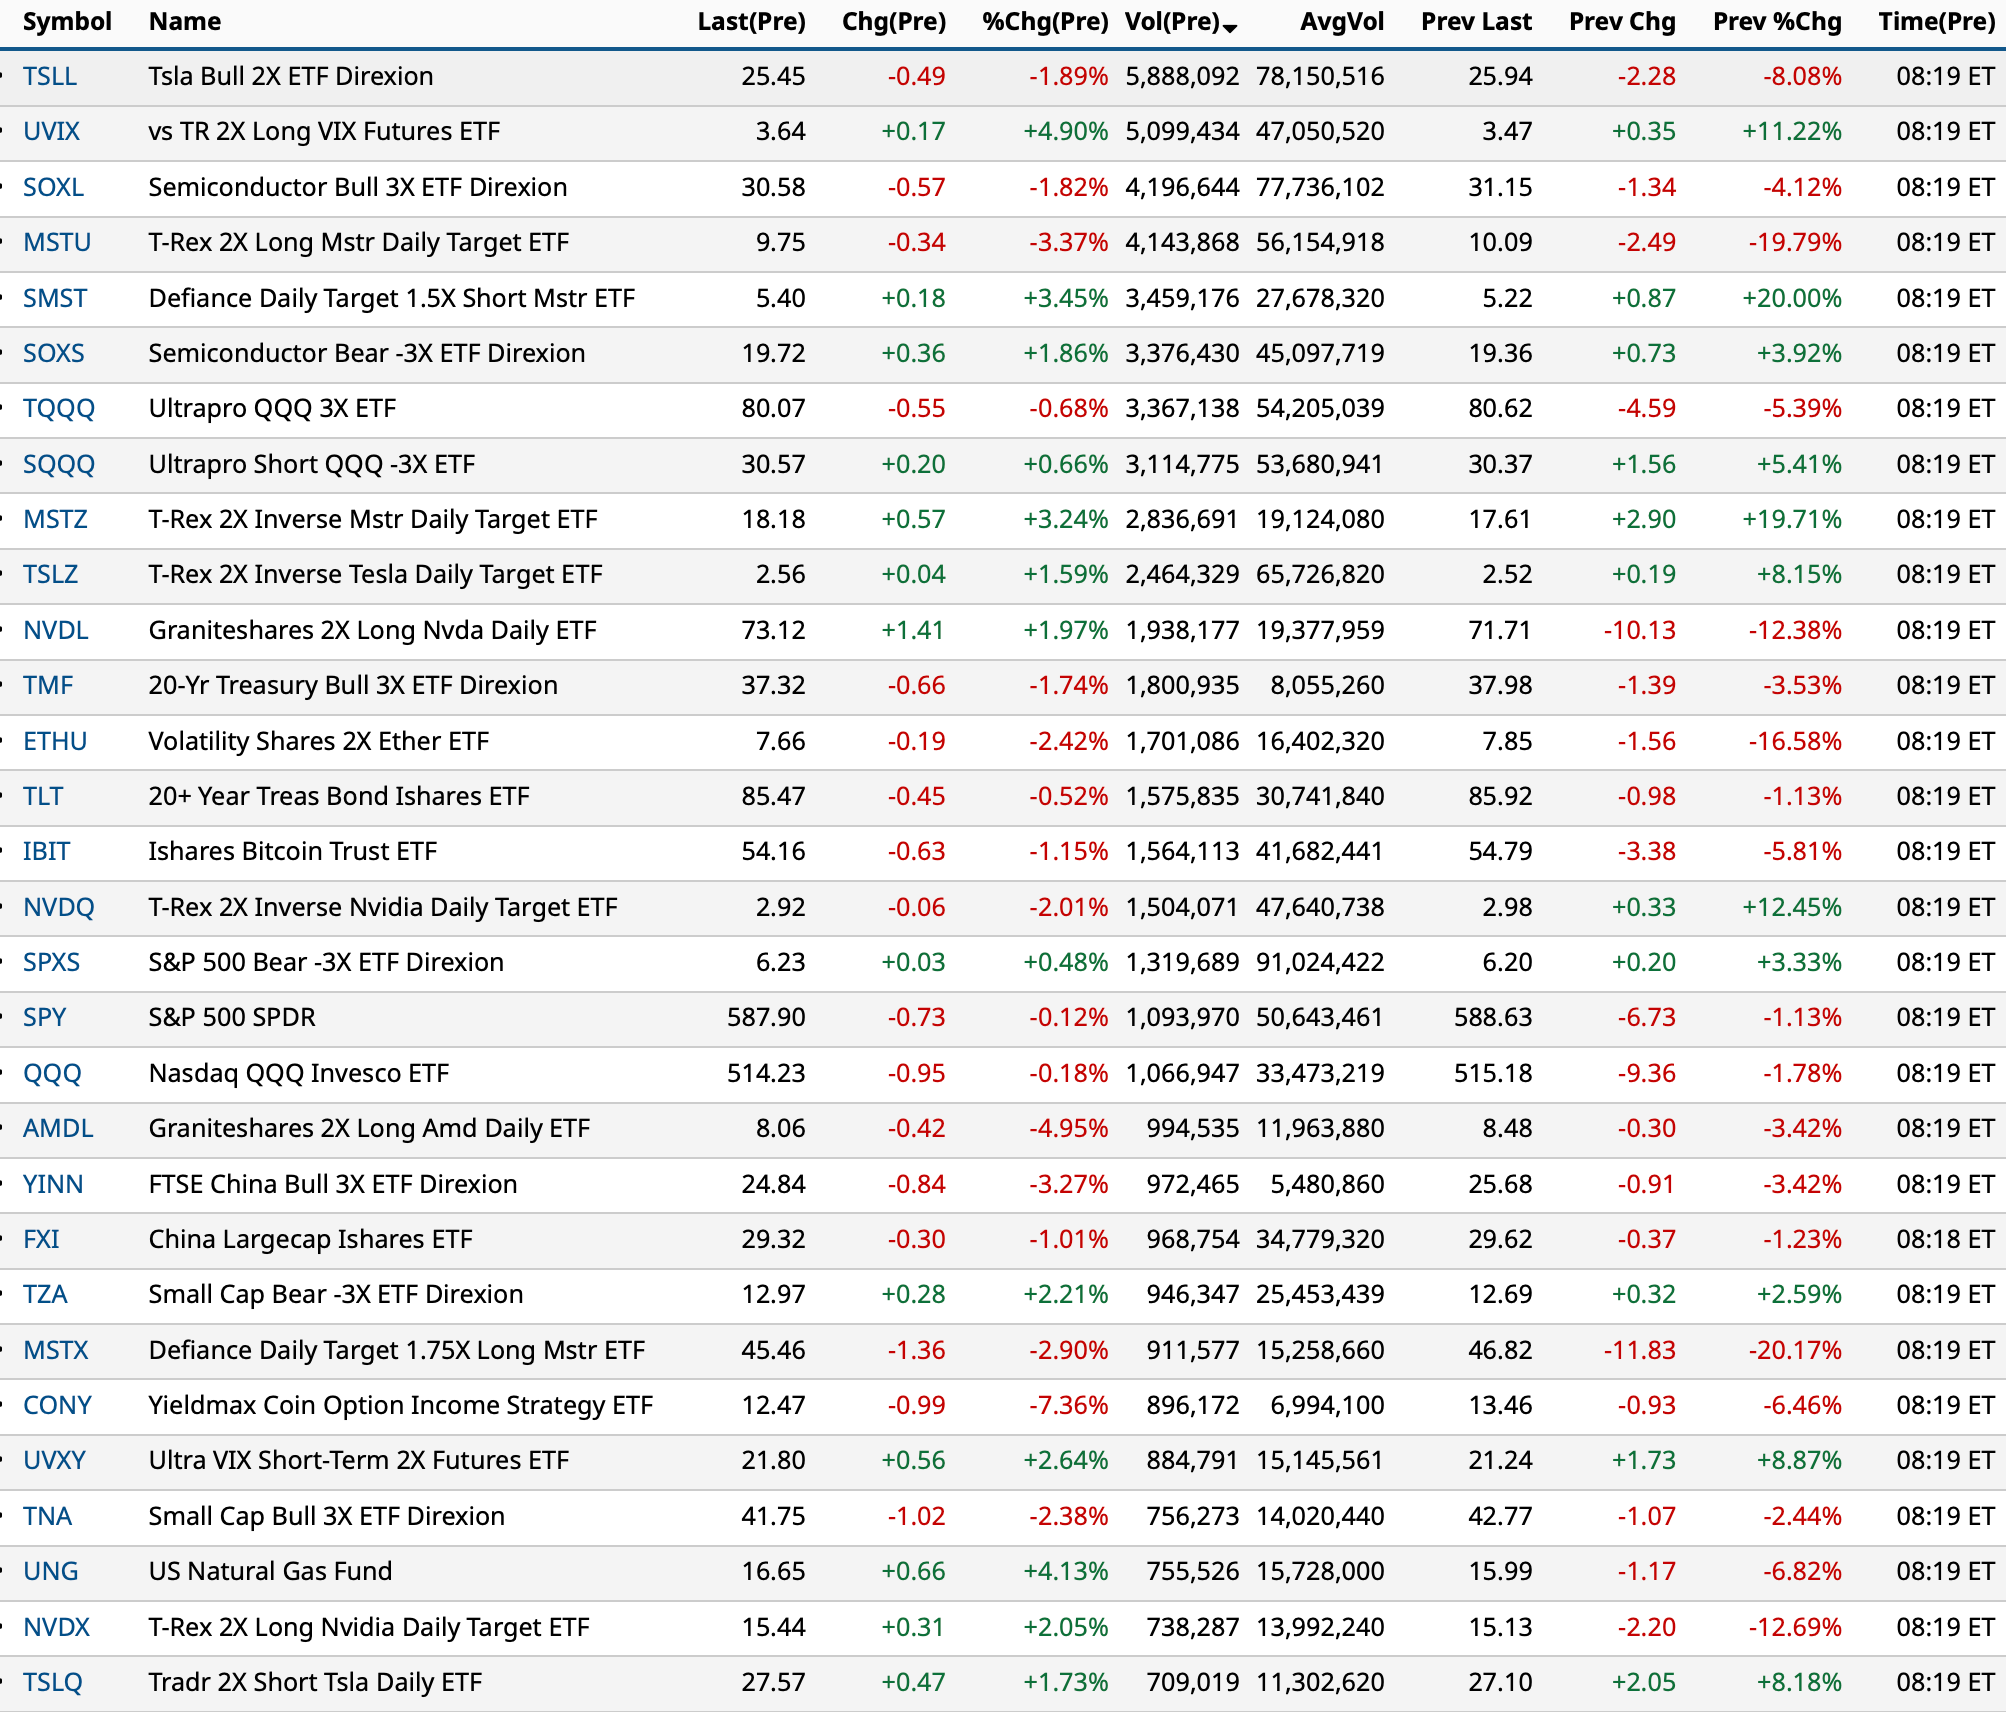2006x1712 pixels.
Task: Sort table by Symbol column header
Action: 67,21
